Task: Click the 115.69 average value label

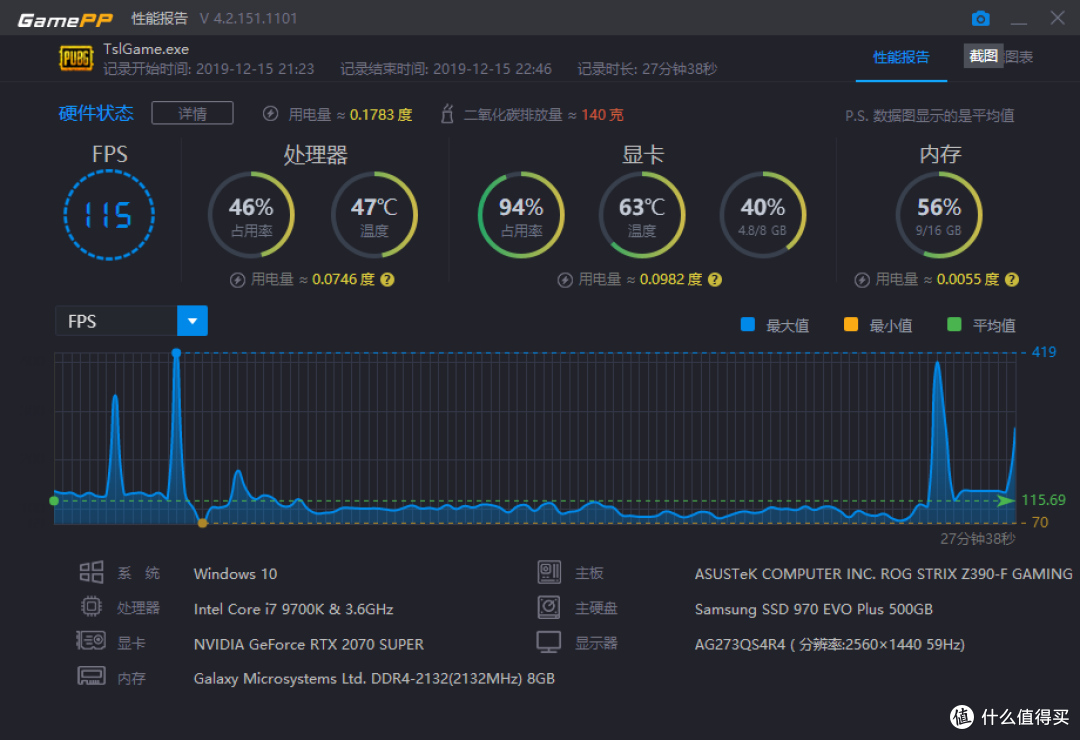Action: [x=1043, y=500]
